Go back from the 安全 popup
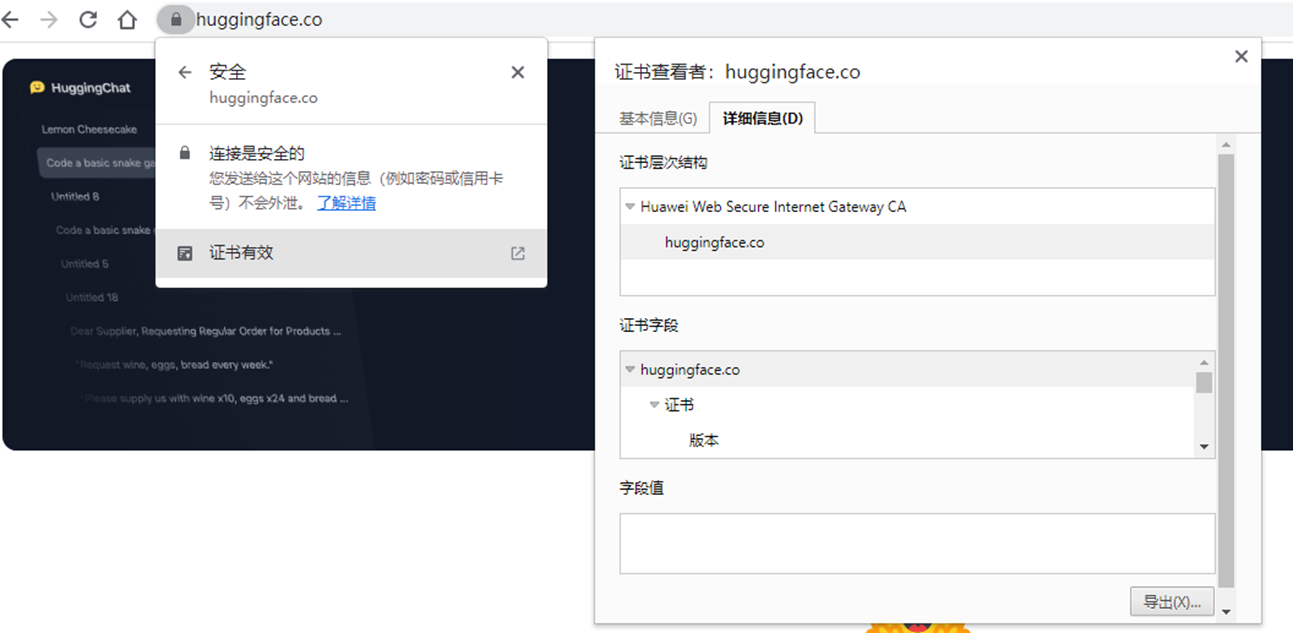 point(184,72)
